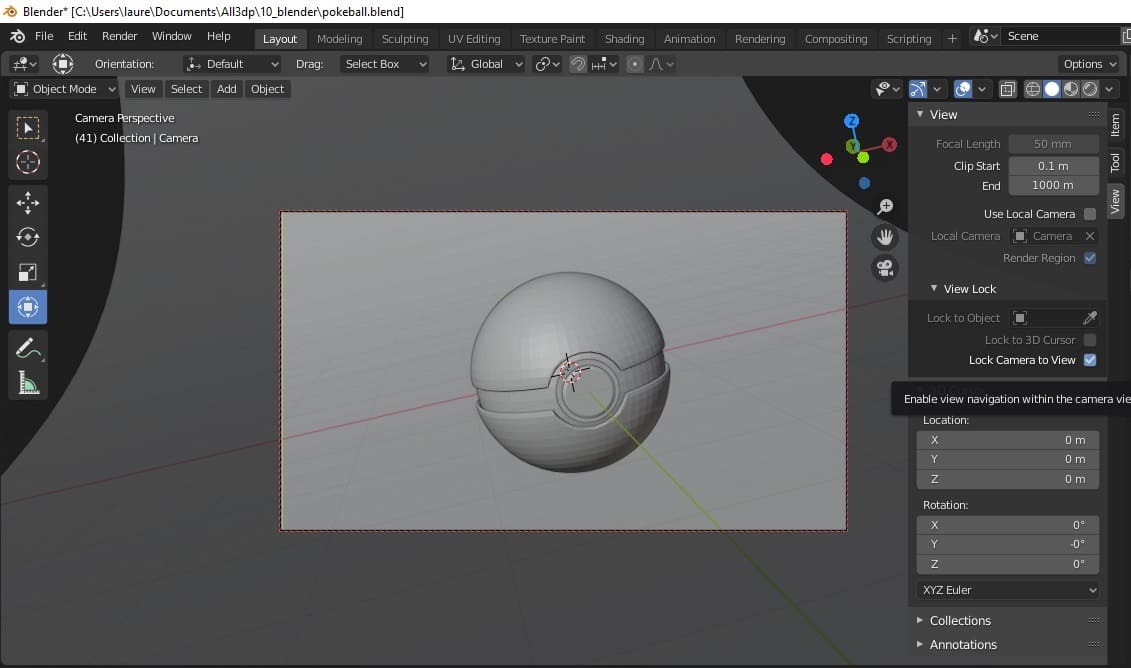The image size is (1131, 668).
Task: Enable Use Local Camera checkbox
Action: click(1090, 214)
